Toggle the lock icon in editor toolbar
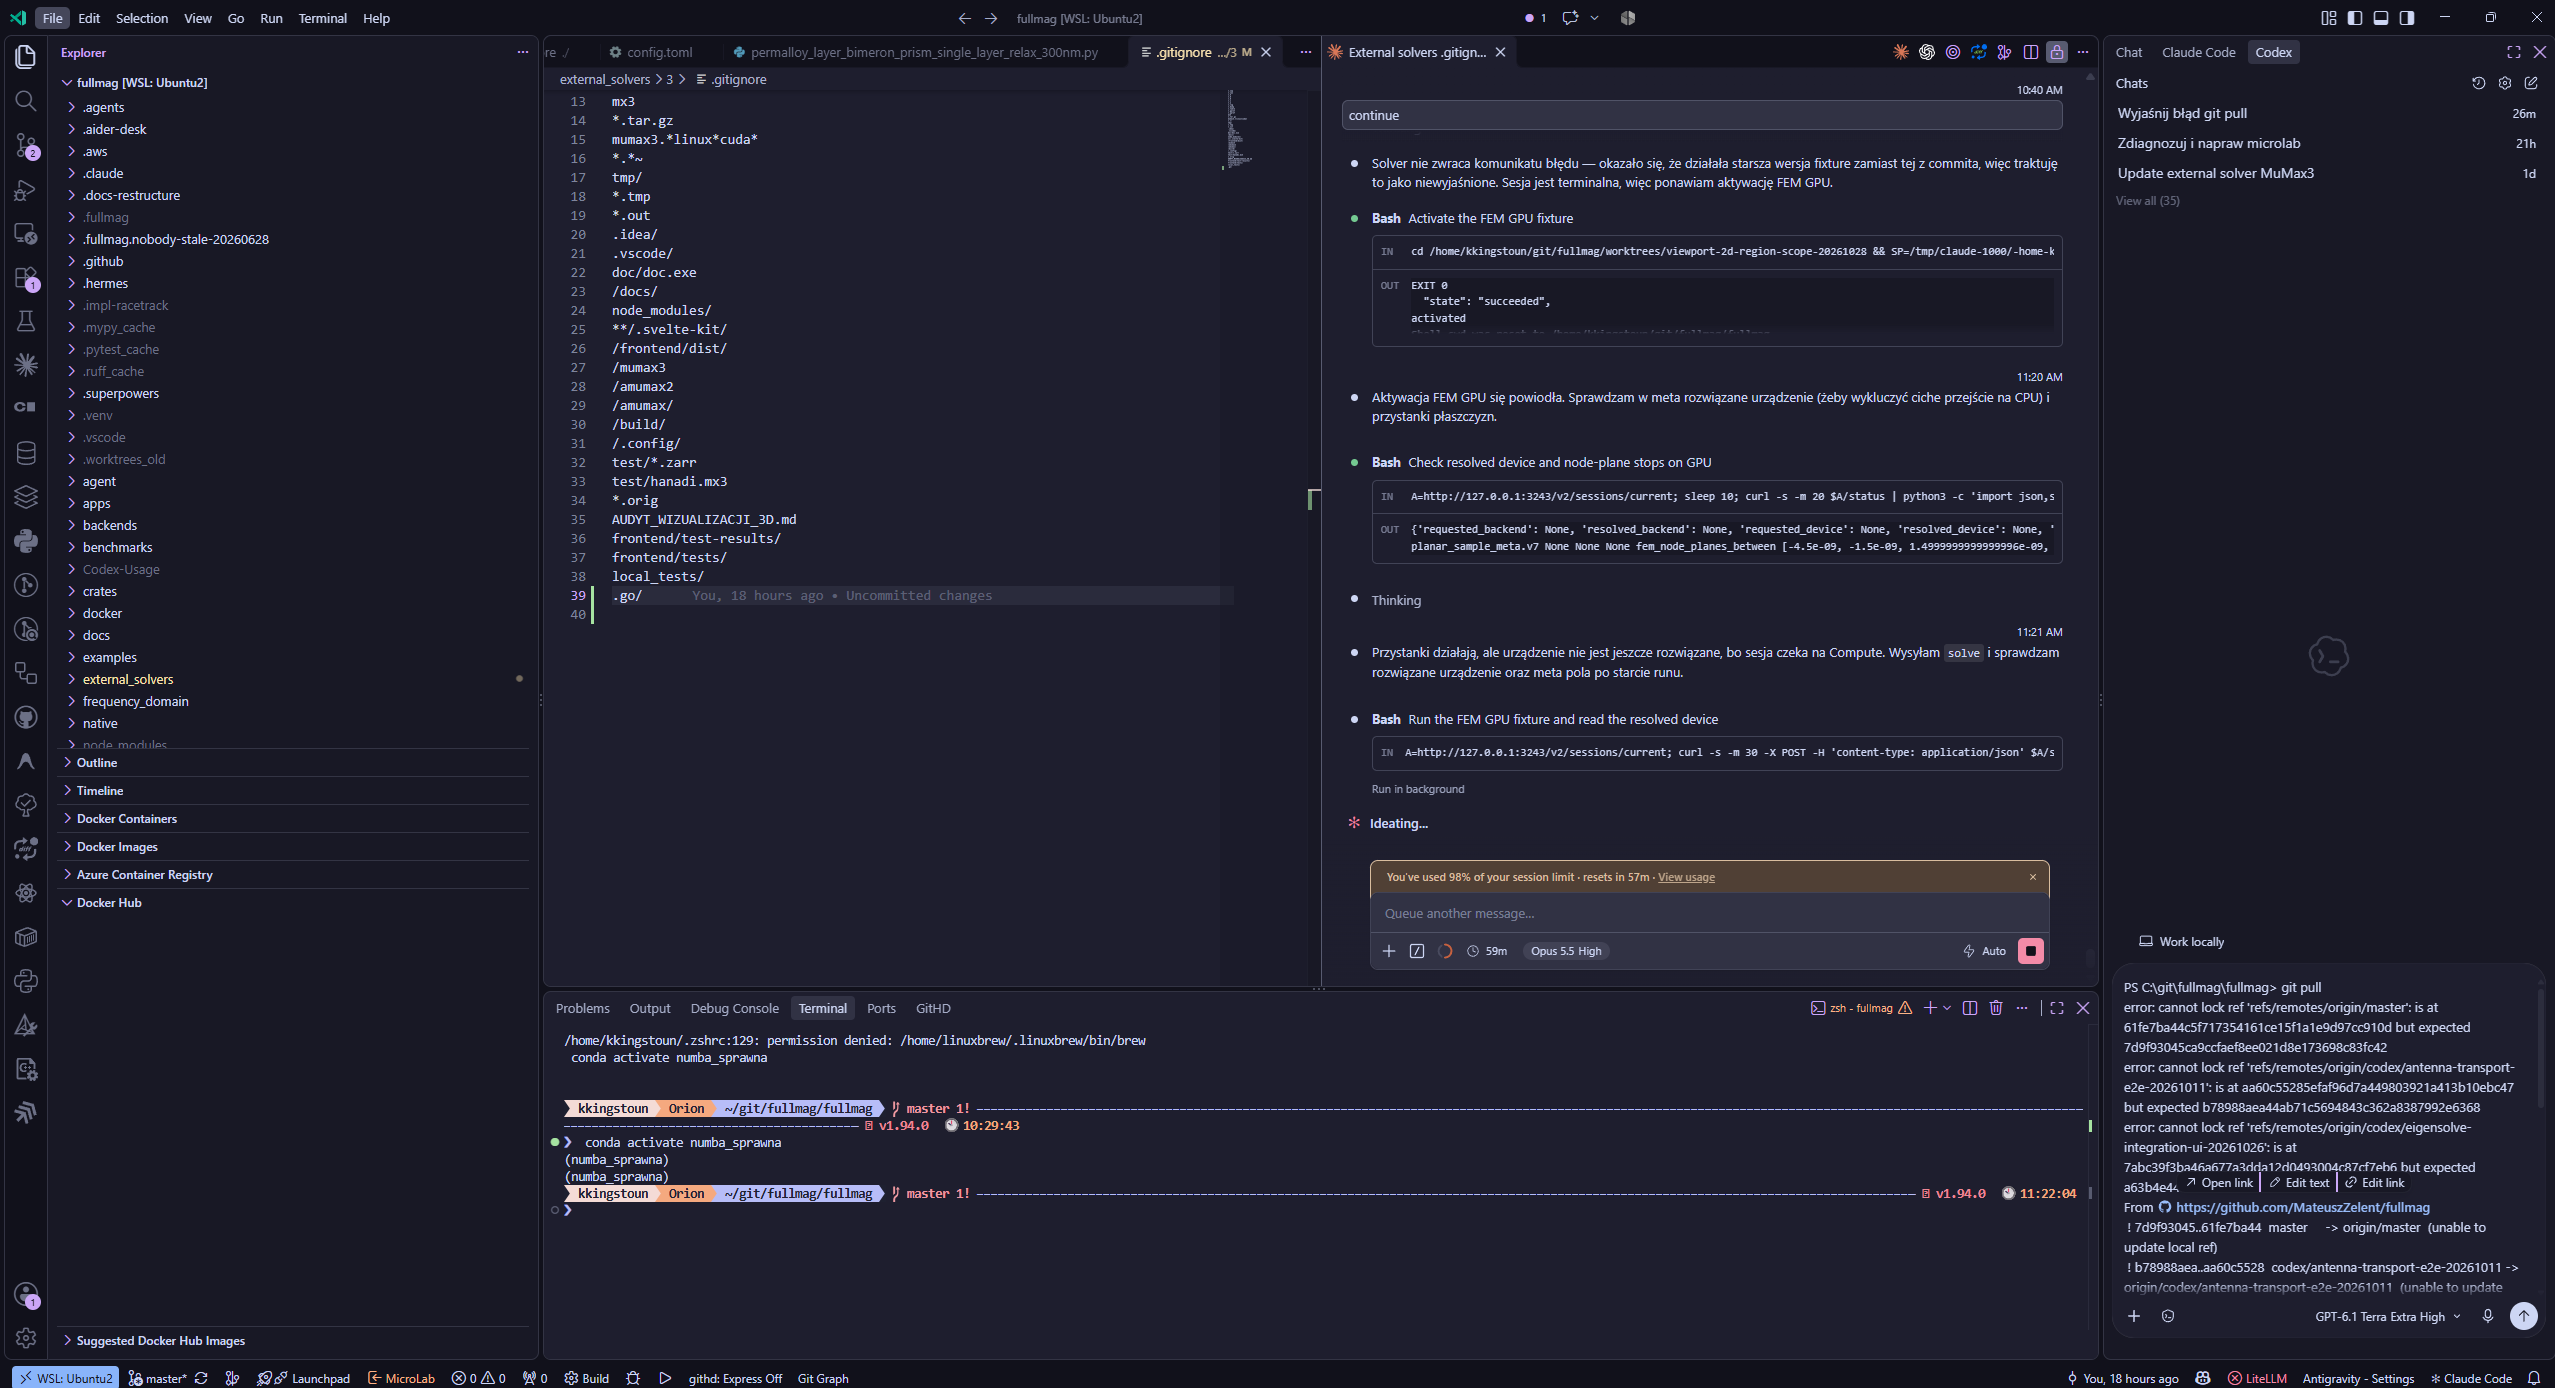The image size is (2555, 1388). 2057,52
